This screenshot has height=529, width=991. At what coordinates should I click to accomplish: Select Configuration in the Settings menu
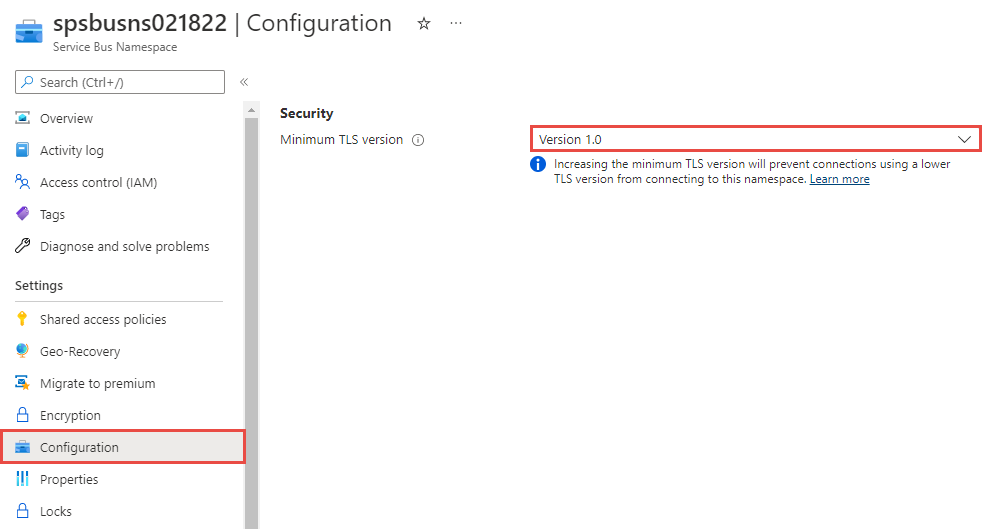[79, 447]
